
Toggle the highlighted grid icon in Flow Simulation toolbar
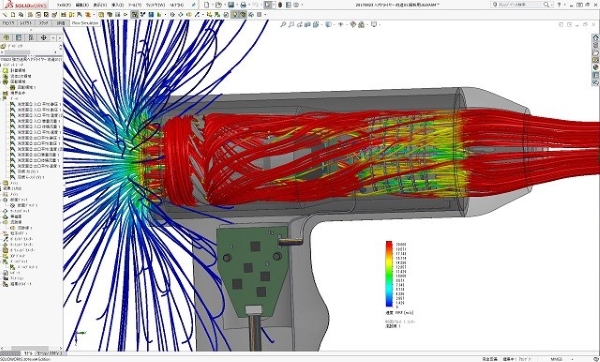coord(134,15)
